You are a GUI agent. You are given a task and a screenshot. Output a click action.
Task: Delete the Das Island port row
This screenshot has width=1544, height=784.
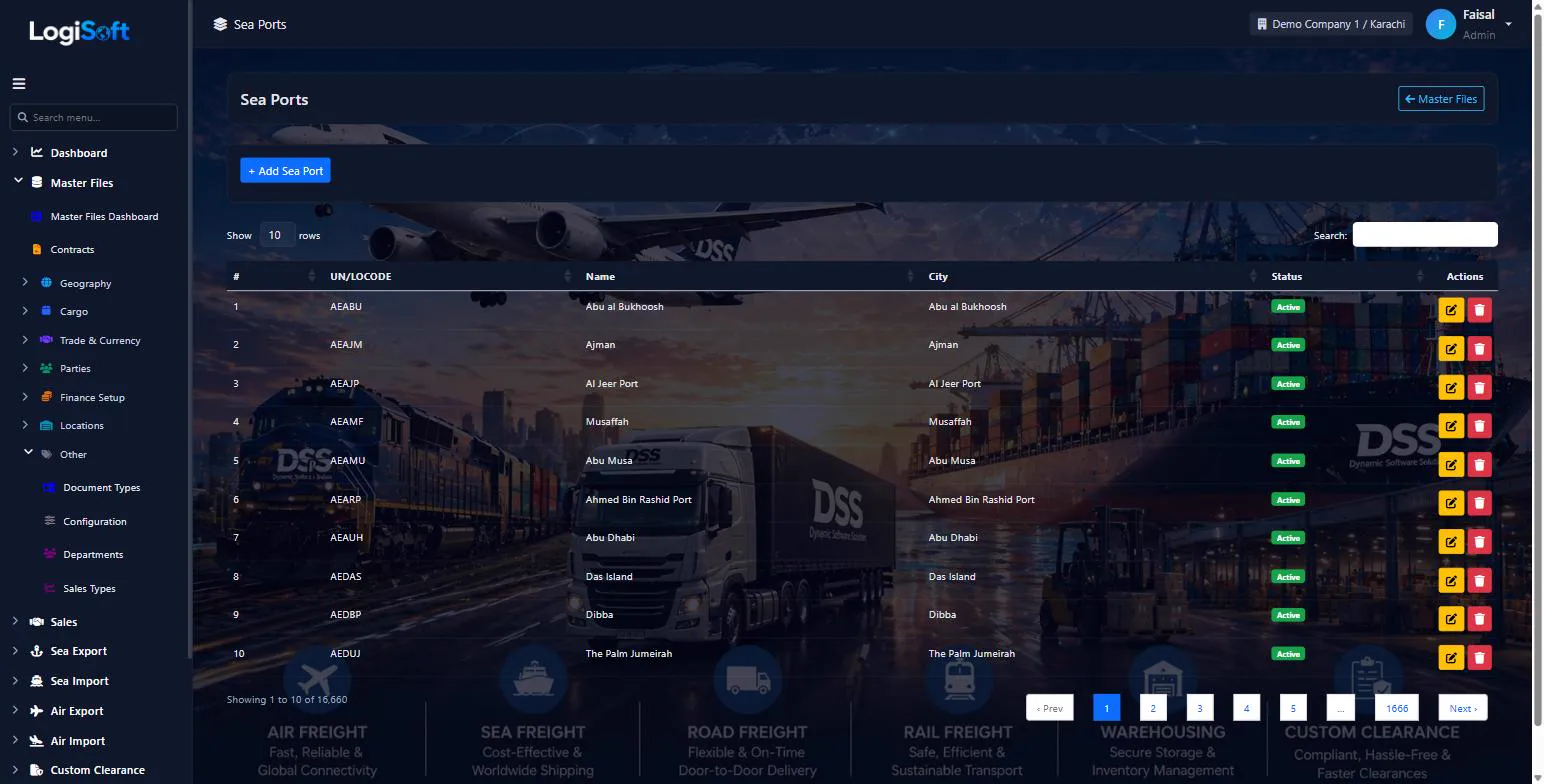tap(1479, 580)
